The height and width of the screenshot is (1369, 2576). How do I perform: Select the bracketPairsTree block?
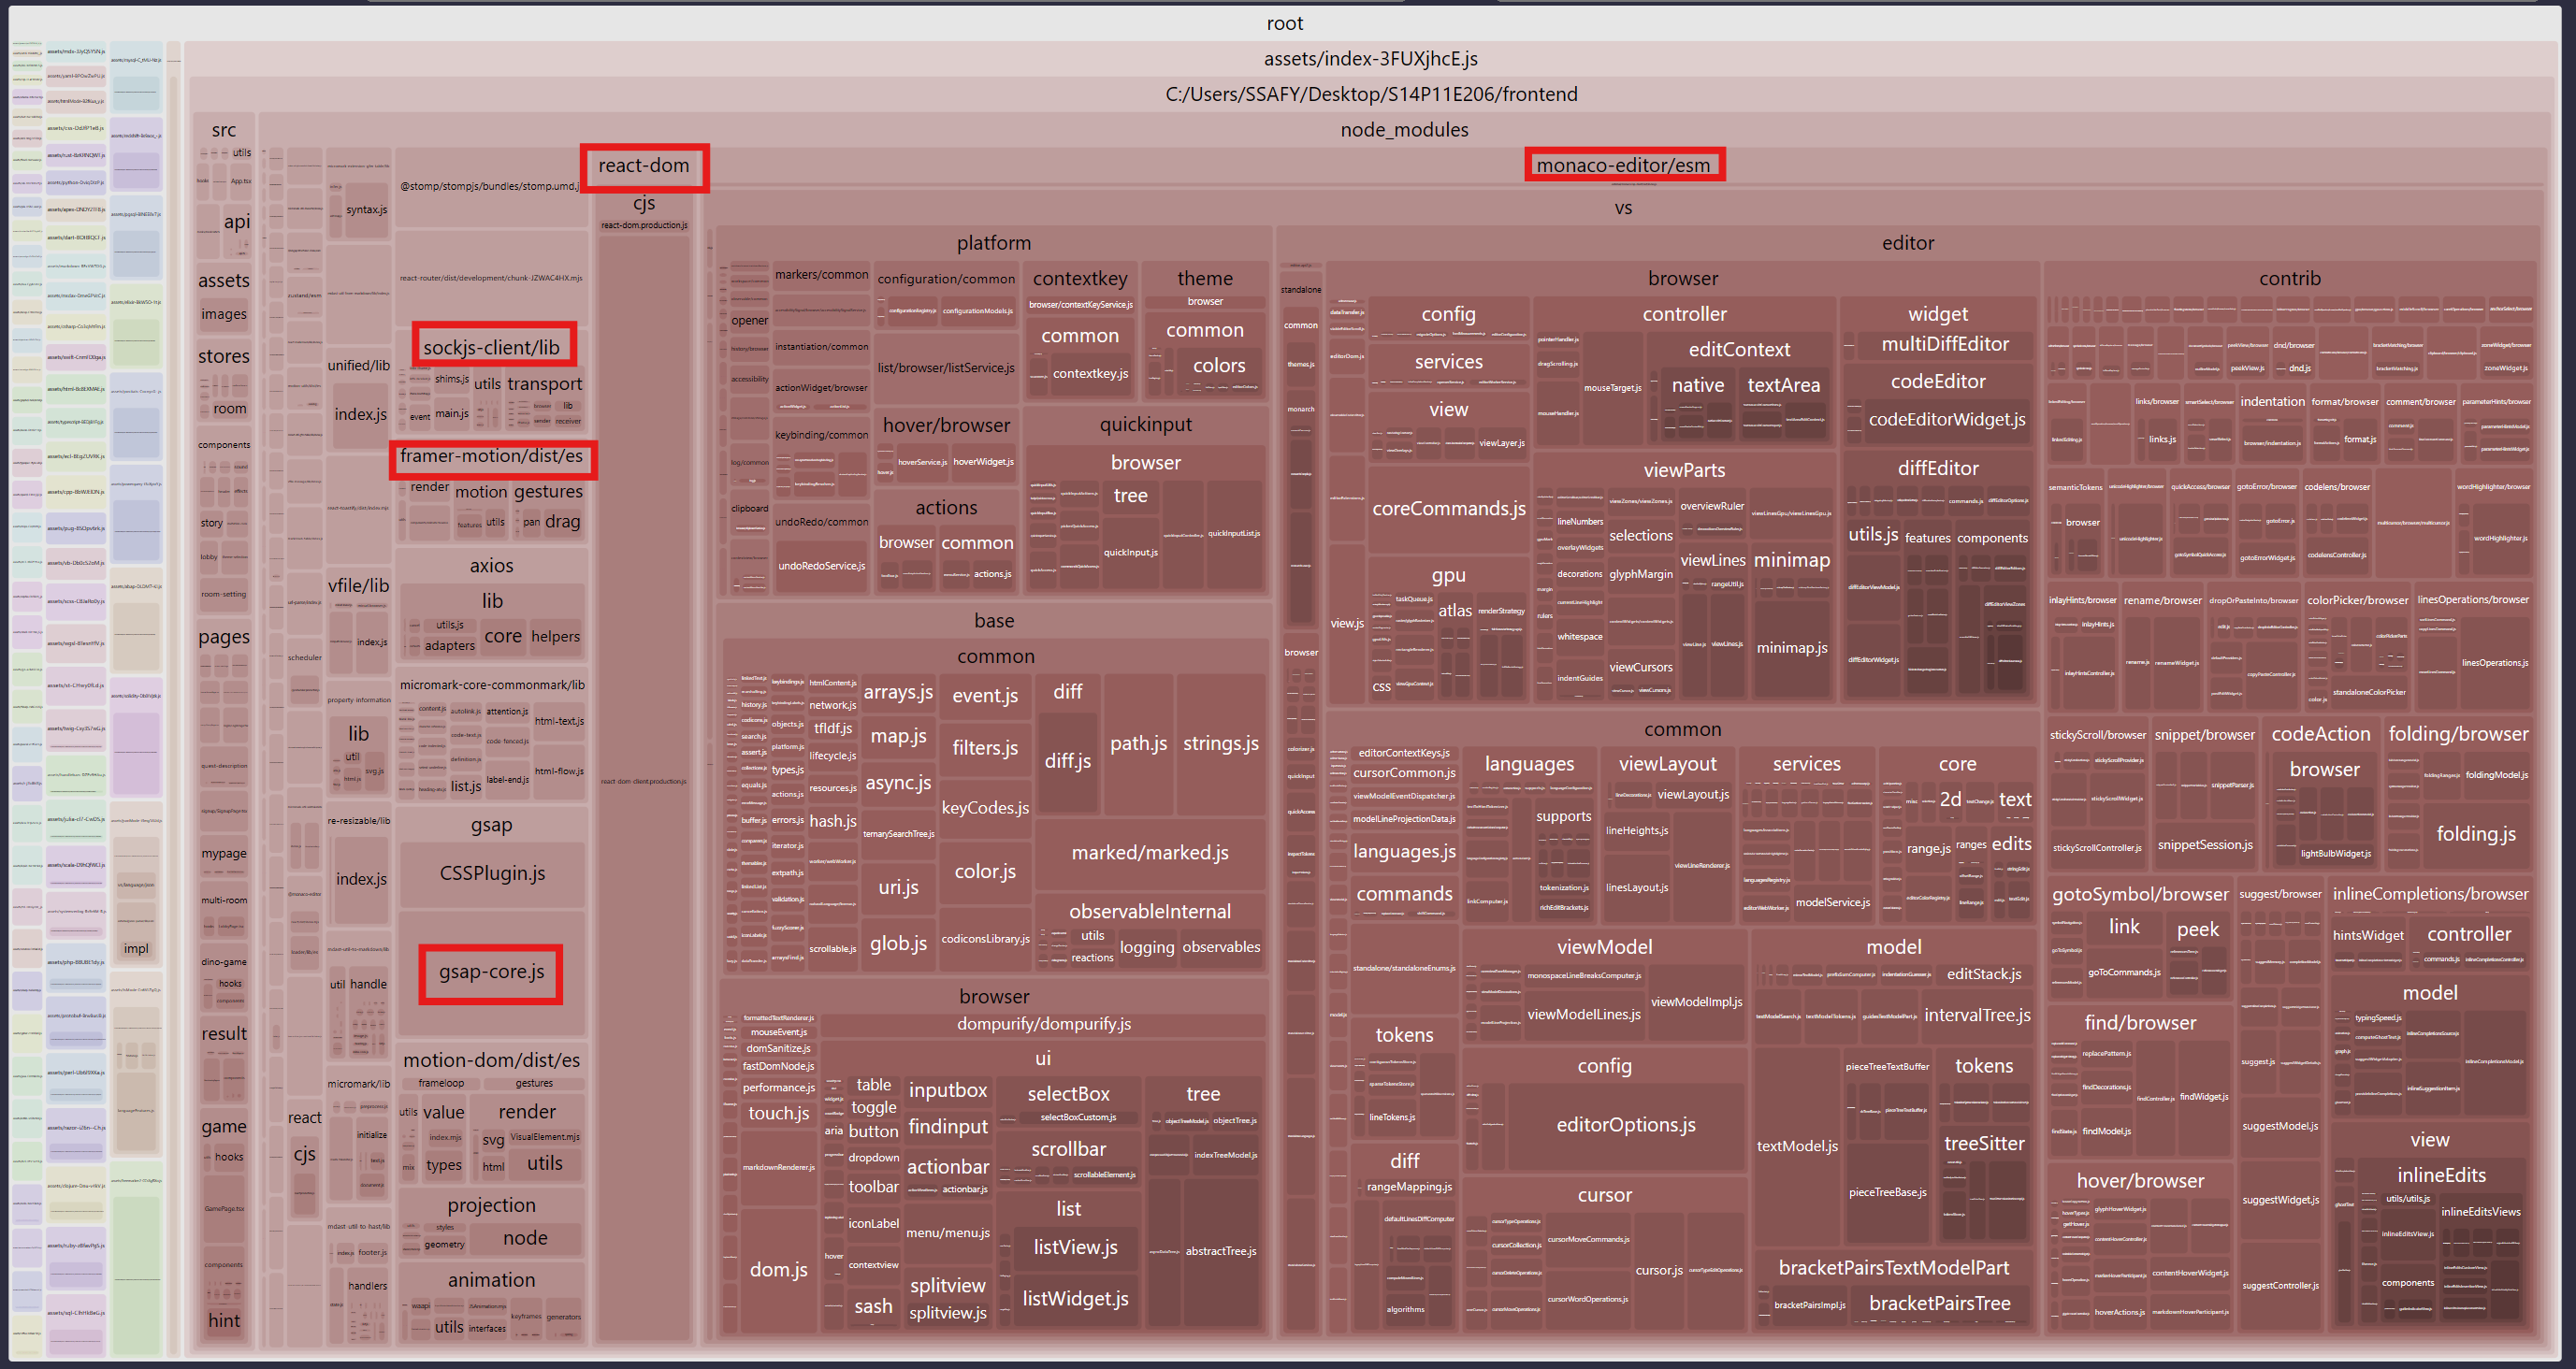tap(1939, 1303)
